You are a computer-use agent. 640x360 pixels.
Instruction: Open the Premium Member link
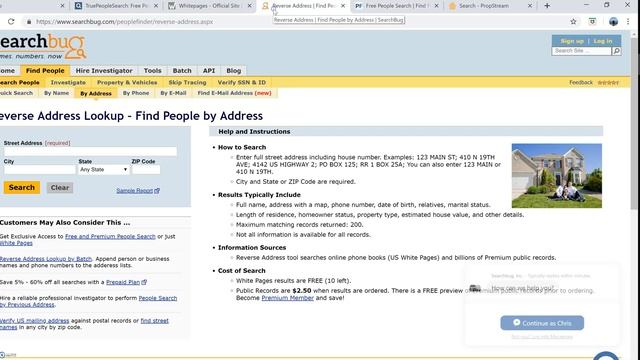click(287, 298)
